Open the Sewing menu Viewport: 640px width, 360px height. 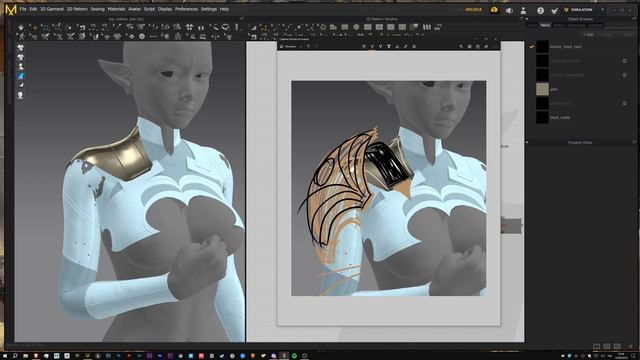(x=98, y=9)
